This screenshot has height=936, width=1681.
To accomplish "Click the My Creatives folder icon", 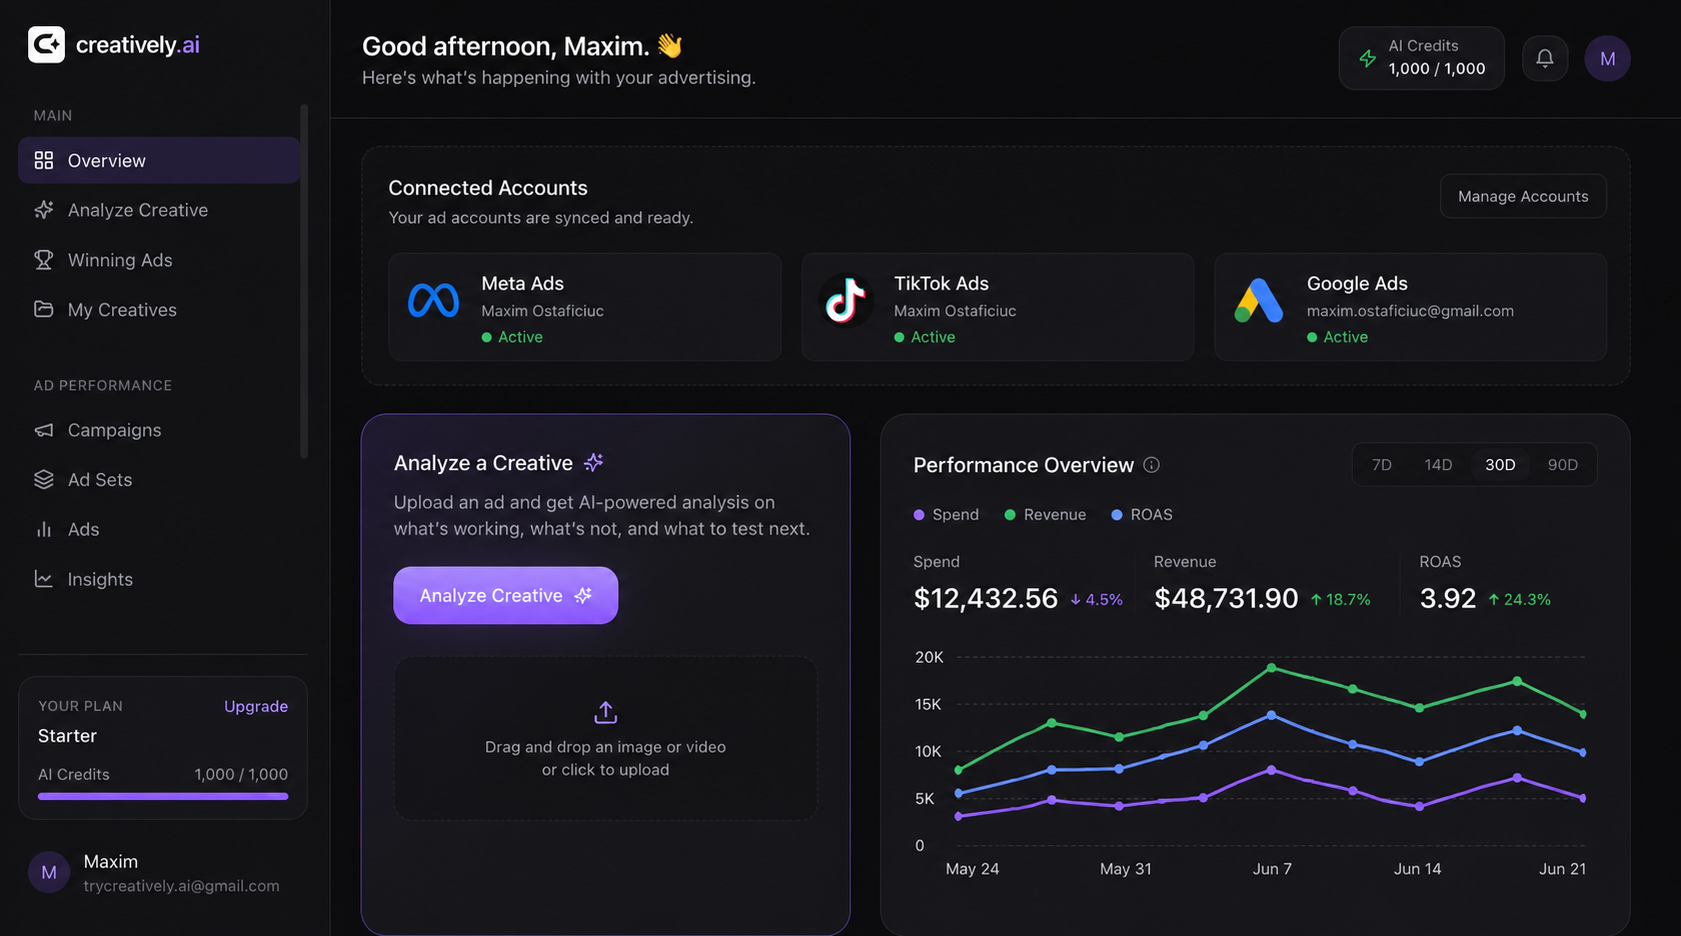I will click(44, 309).
